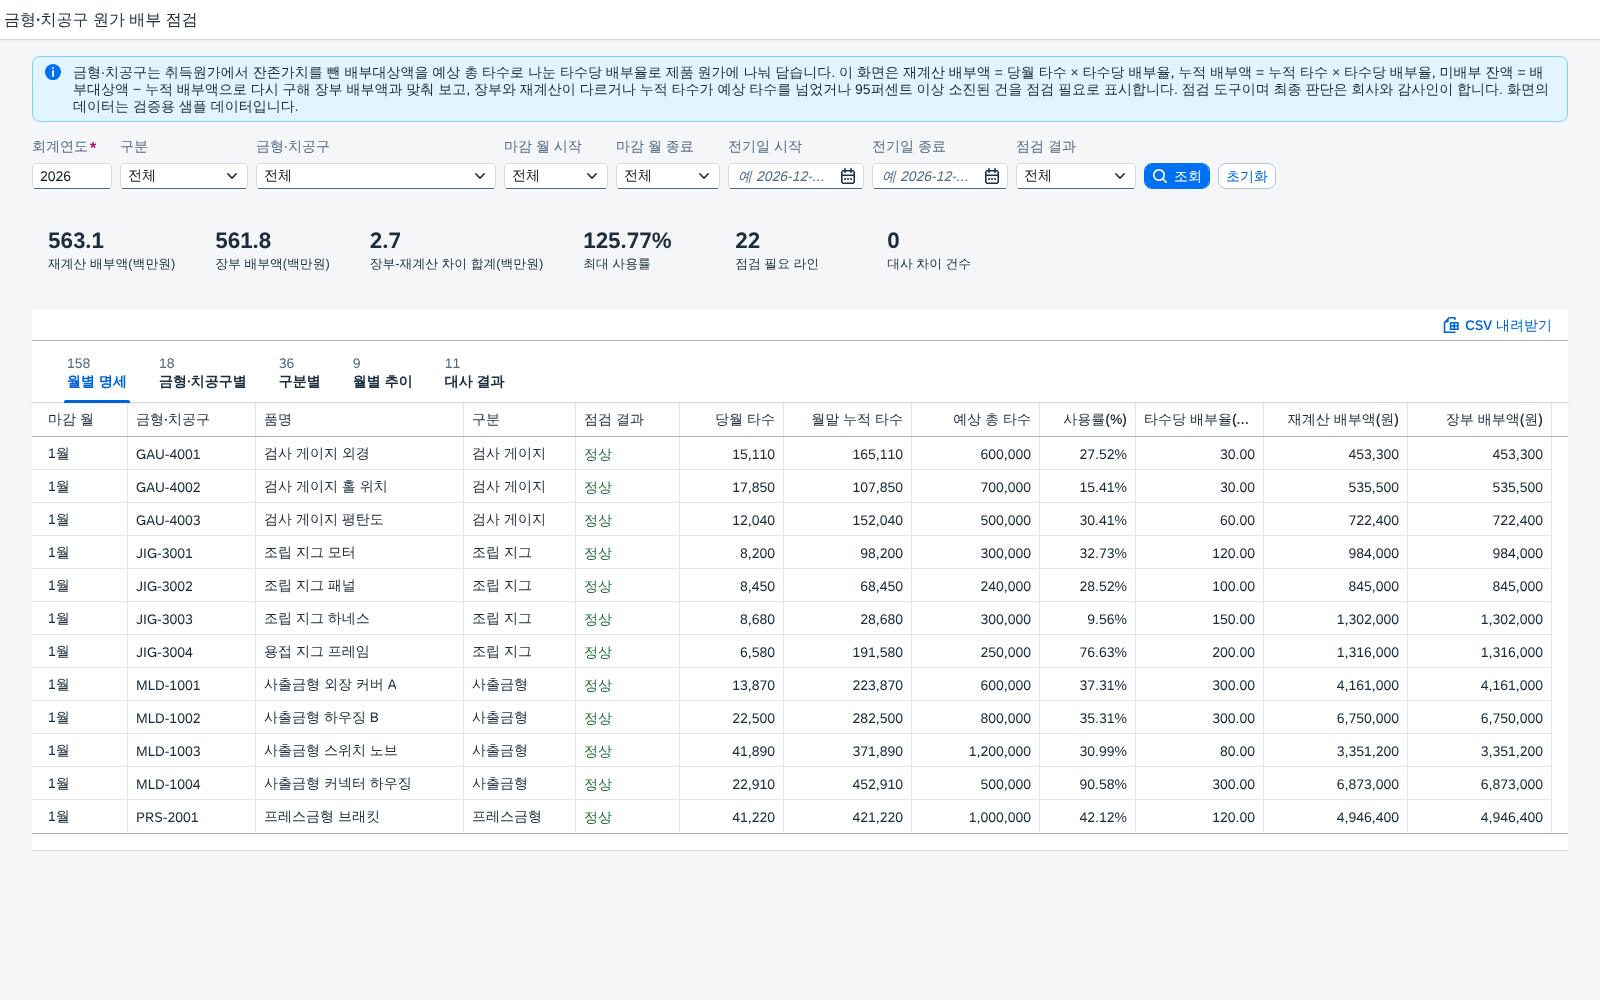
Task: Switch to the 월별 명세 tab
Action: [x=97, y=373]
